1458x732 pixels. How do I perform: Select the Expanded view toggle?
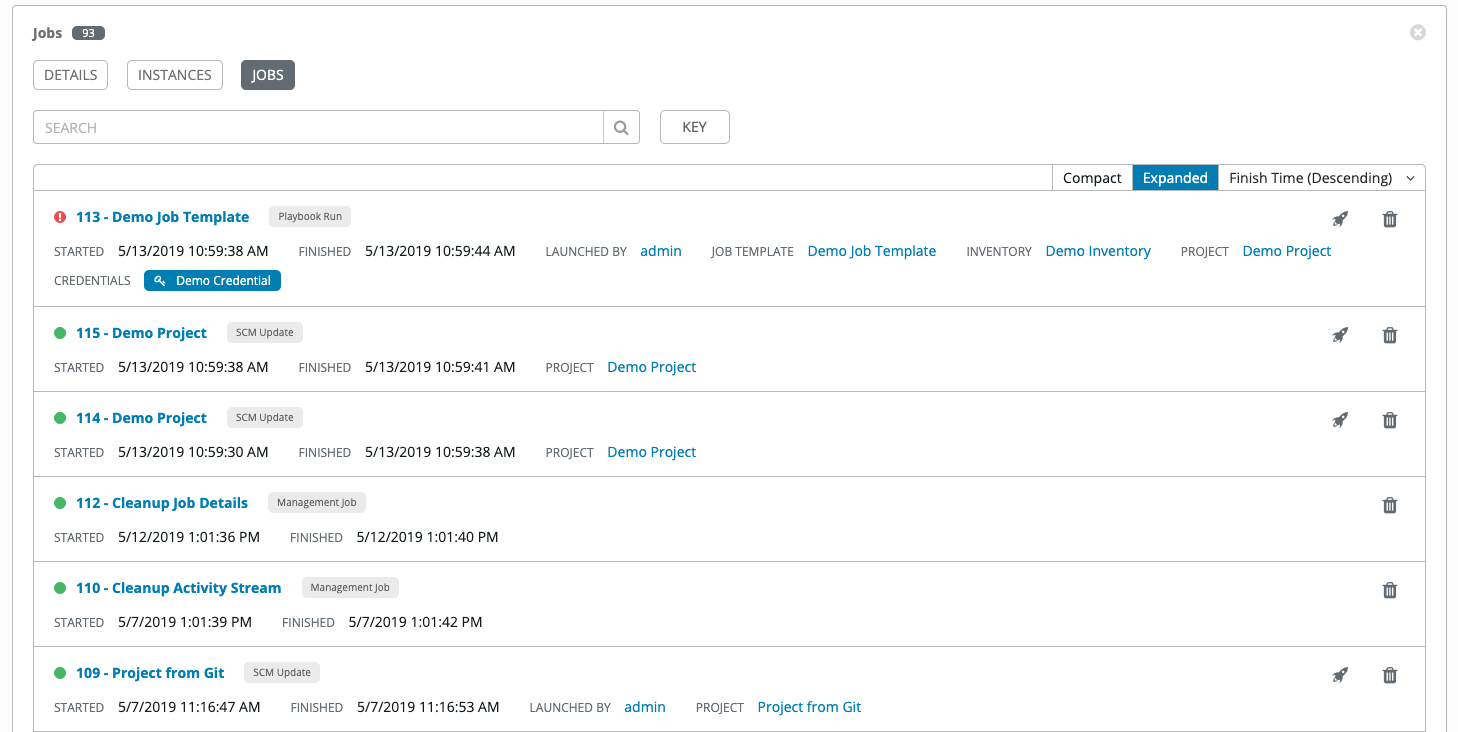coord(1175,178)
